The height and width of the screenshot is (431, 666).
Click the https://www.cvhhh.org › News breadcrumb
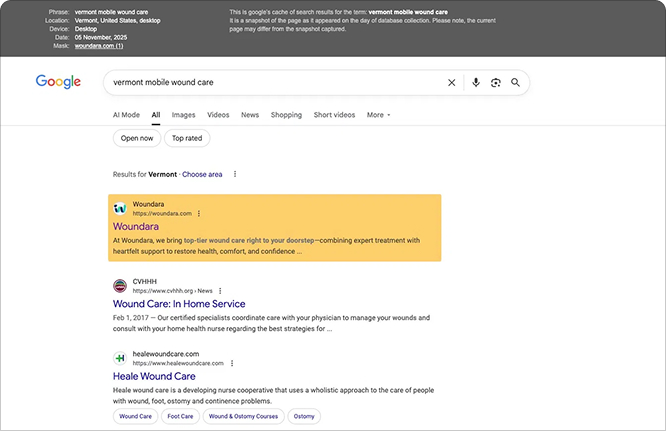172,291
